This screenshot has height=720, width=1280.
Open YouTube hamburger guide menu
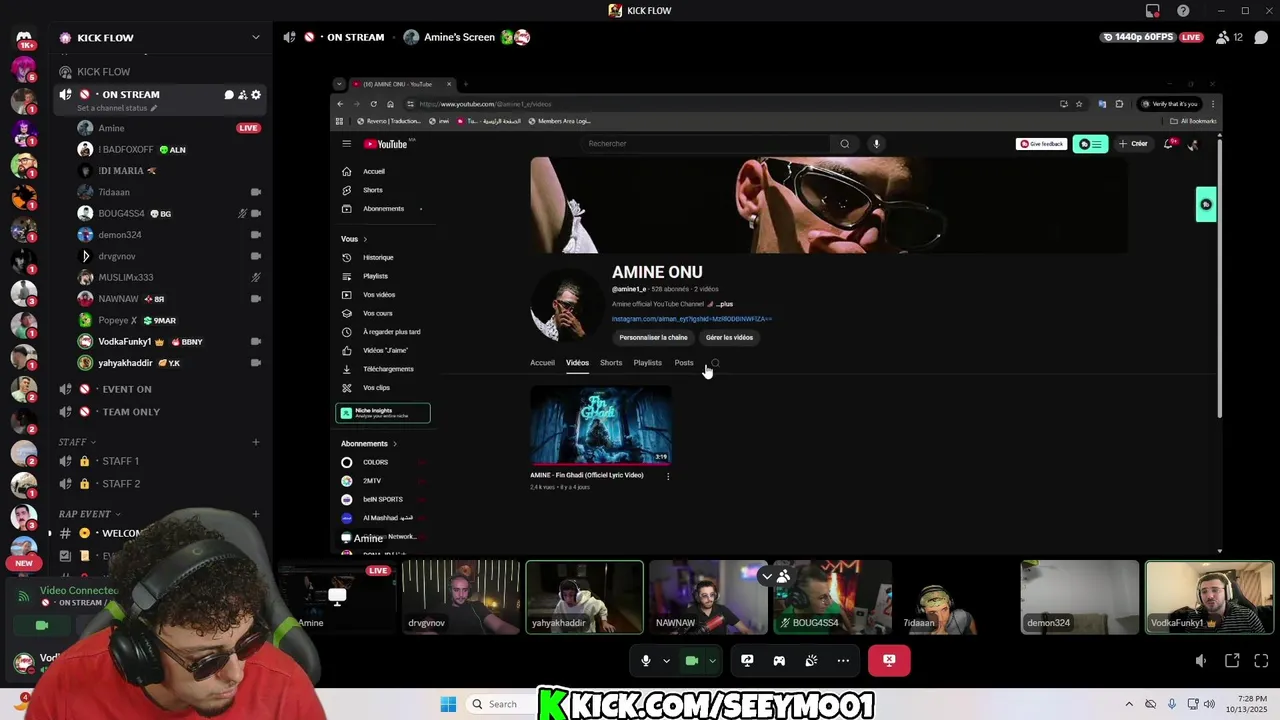click(346, 144)
